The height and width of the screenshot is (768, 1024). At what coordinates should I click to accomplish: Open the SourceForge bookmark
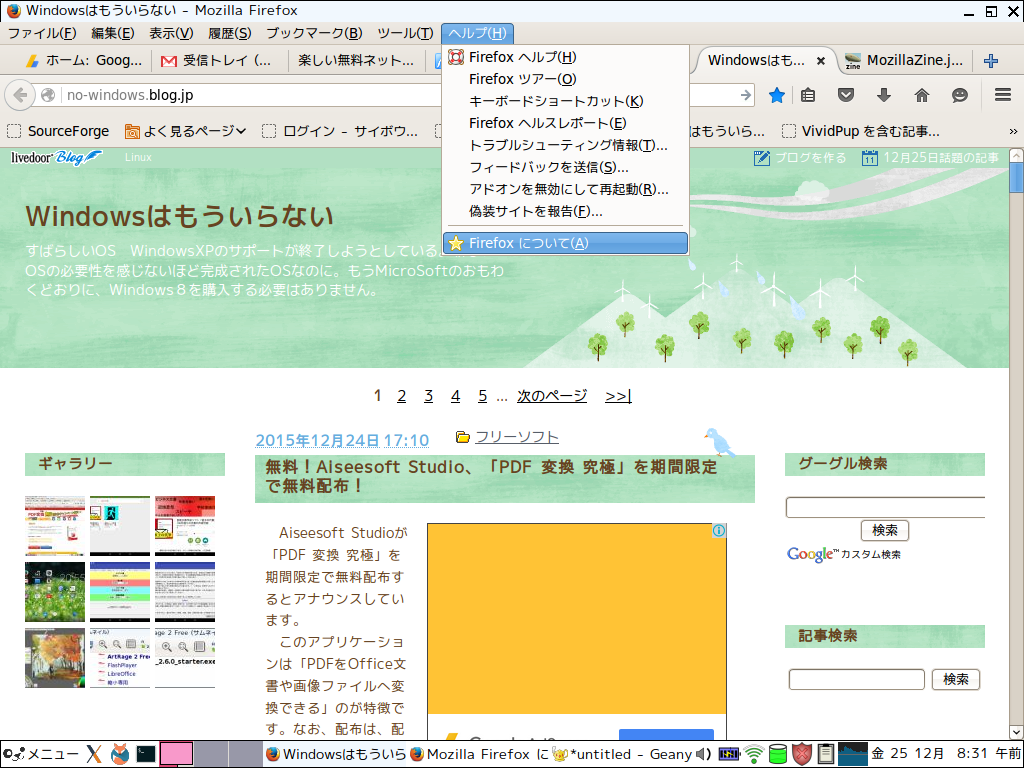(x=59, y=131)
